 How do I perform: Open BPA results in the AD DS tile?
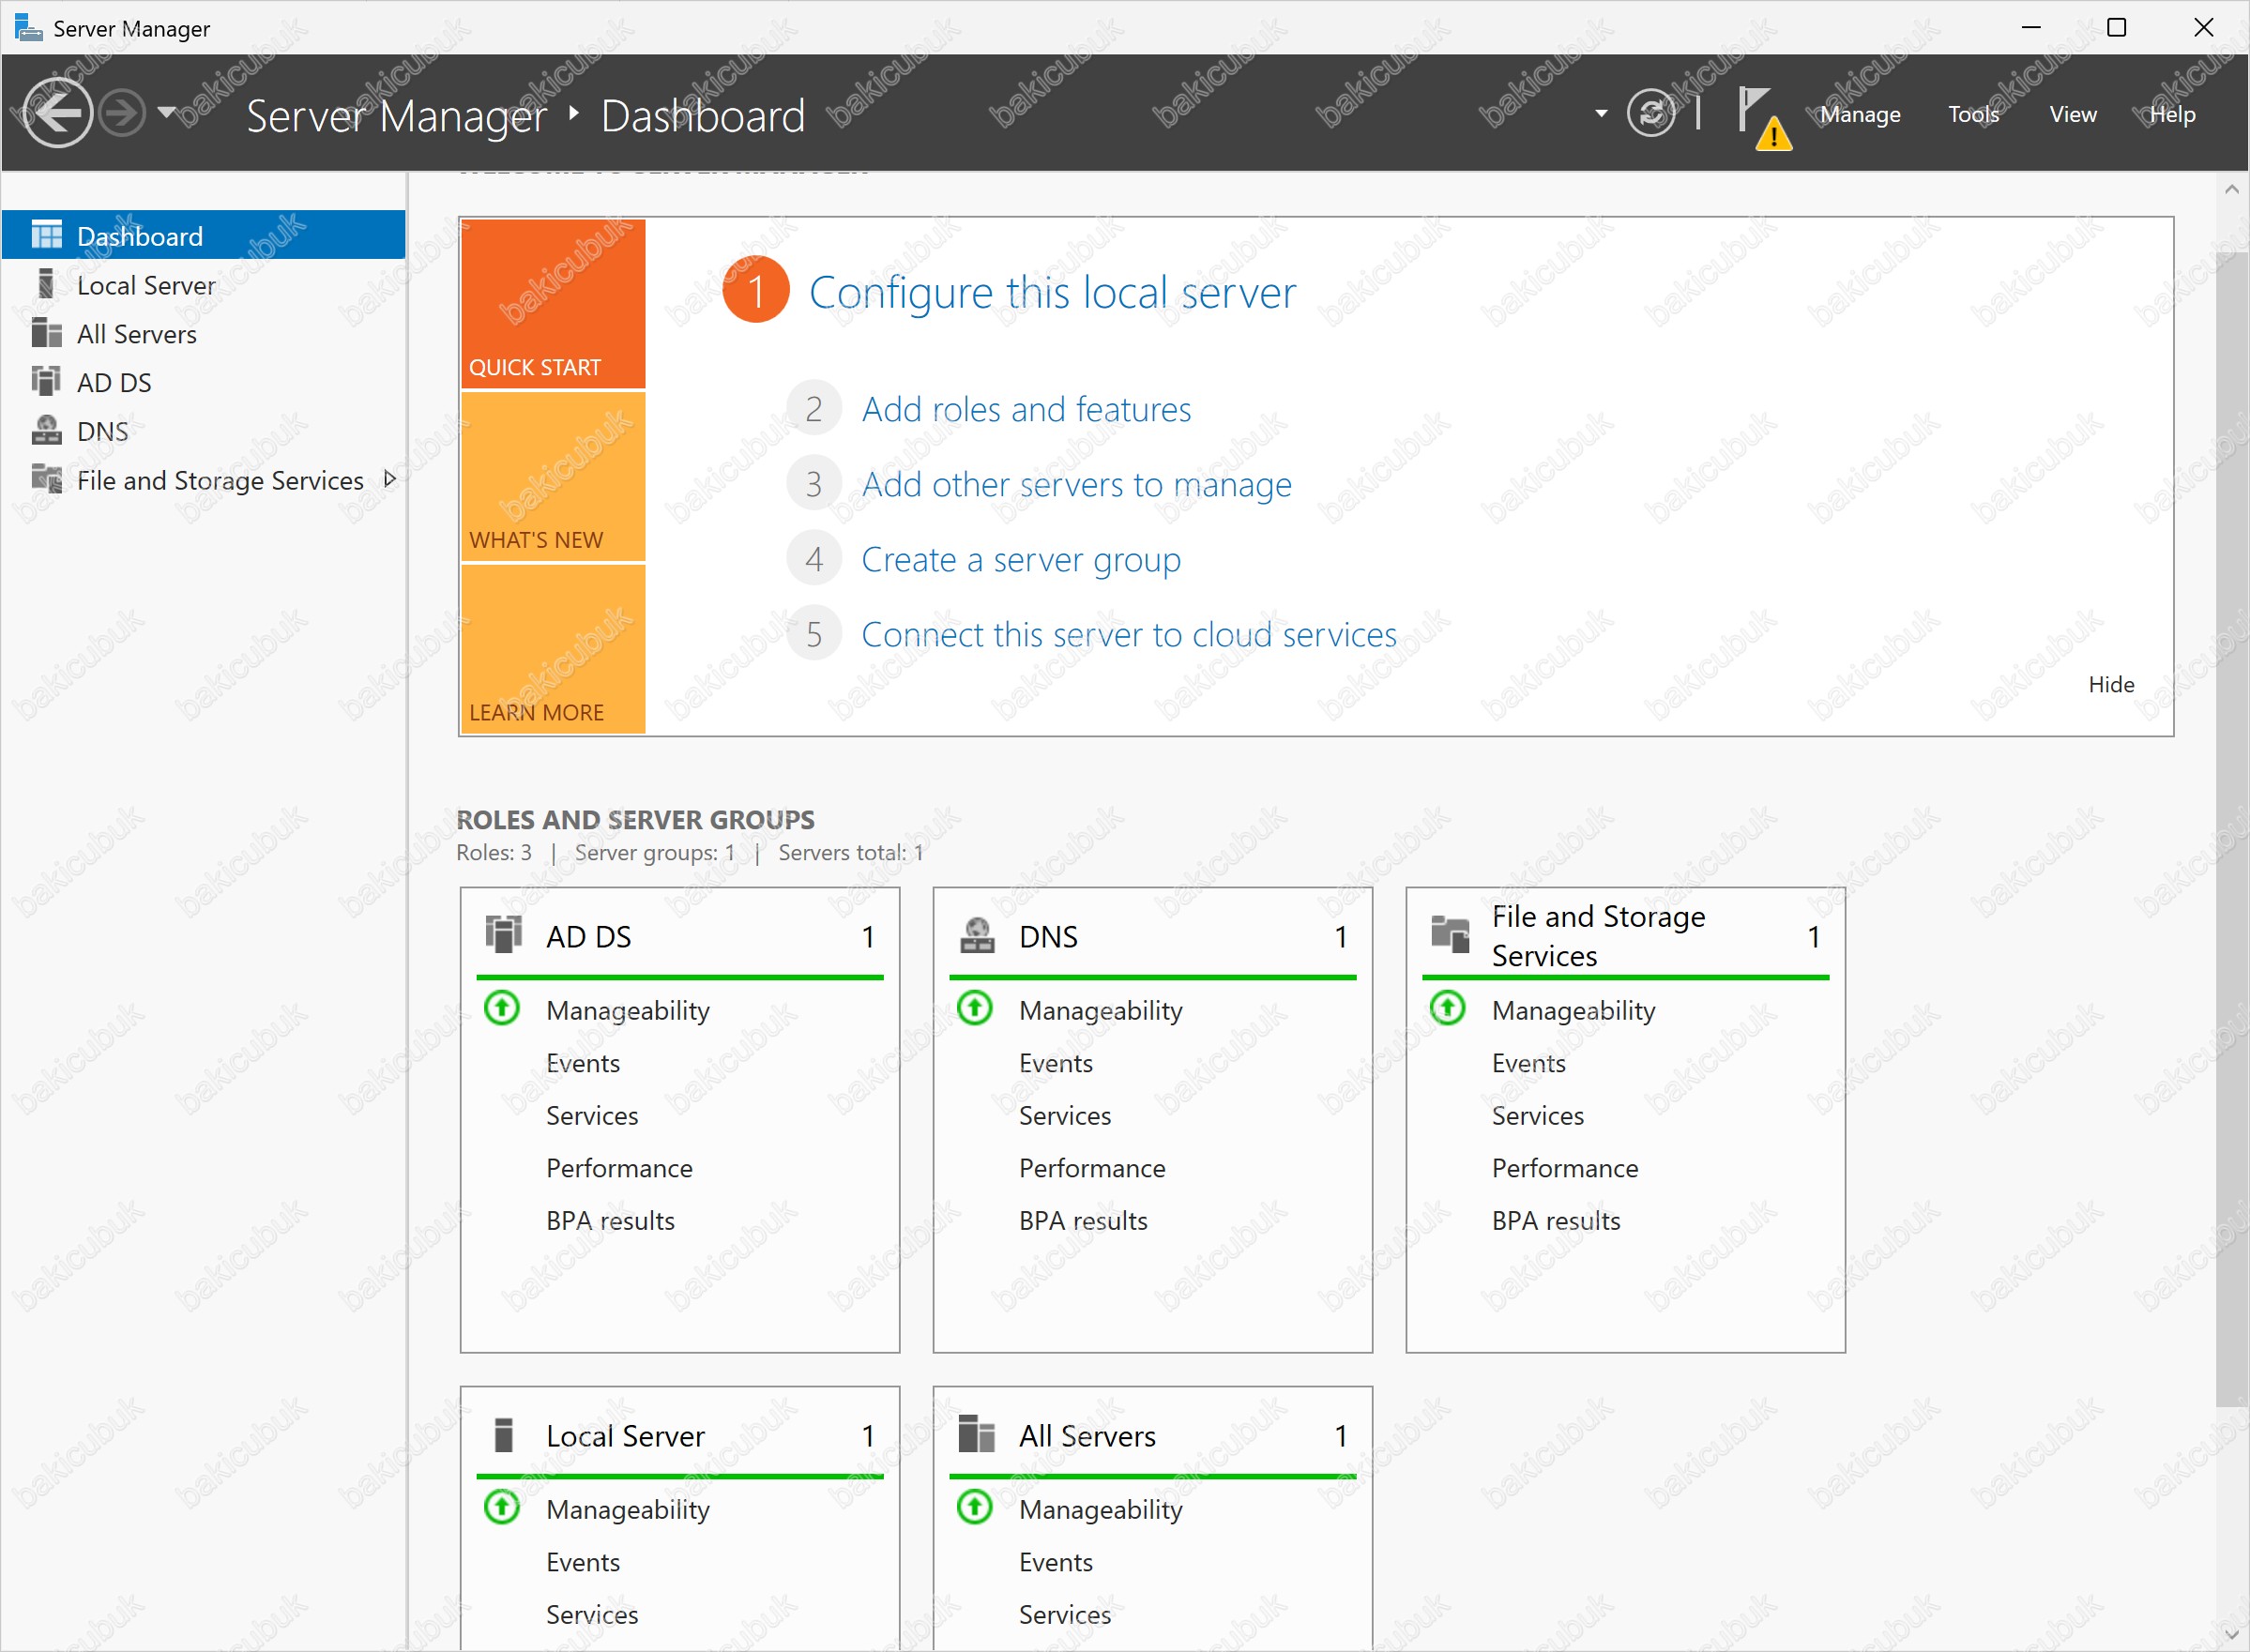610,1221
